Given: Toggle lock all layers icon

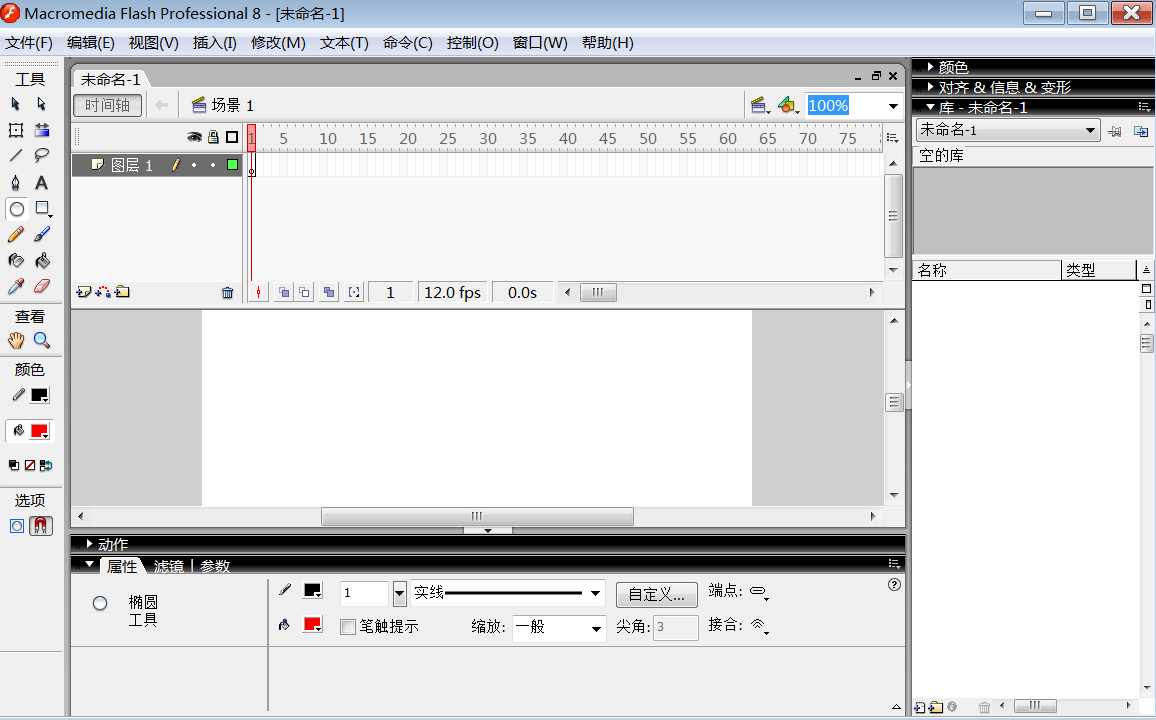Looking at the screenshot, I should pyautogui.click(x=213, y=137).
